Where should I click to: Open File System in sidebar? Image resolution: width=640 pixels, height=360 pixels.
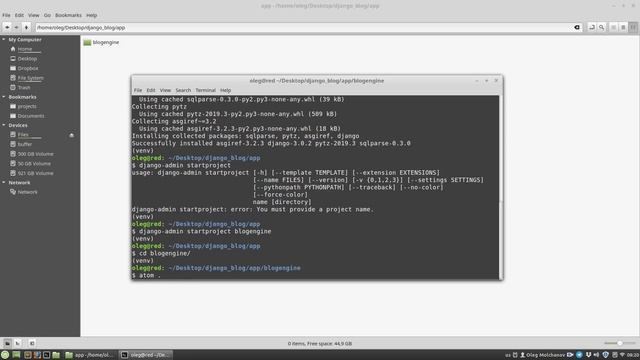(30, 78)
